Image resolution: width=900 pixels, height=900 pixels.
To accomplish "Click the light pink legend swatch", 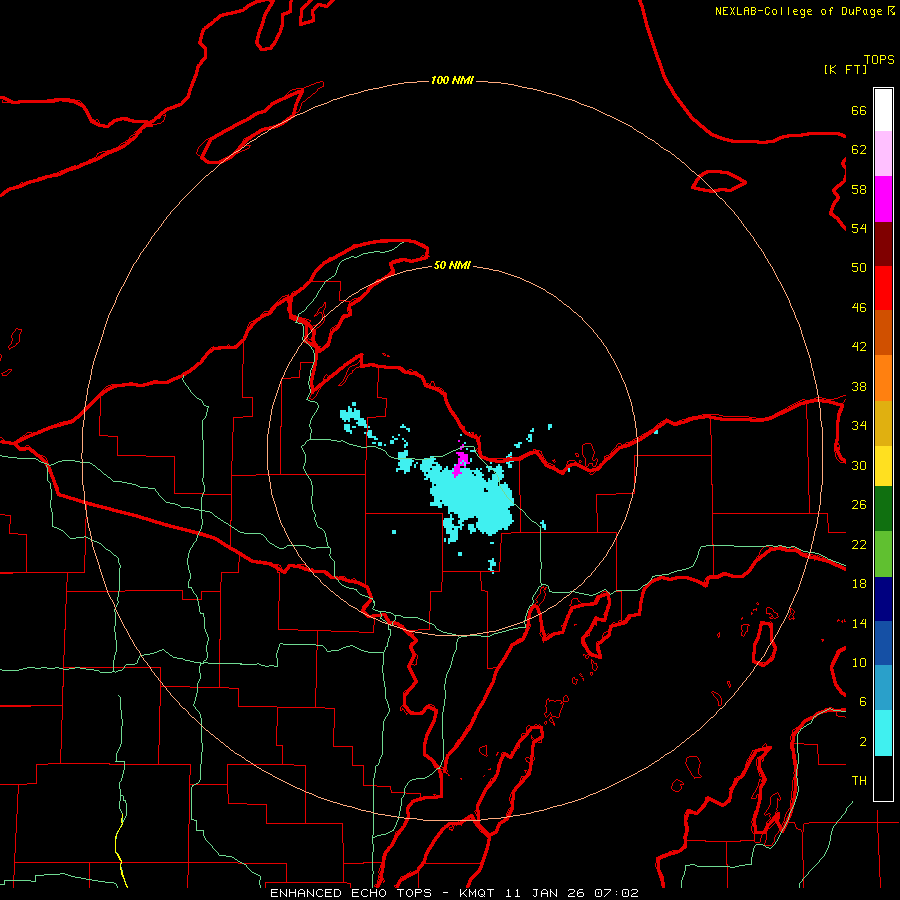I will 883,154.
